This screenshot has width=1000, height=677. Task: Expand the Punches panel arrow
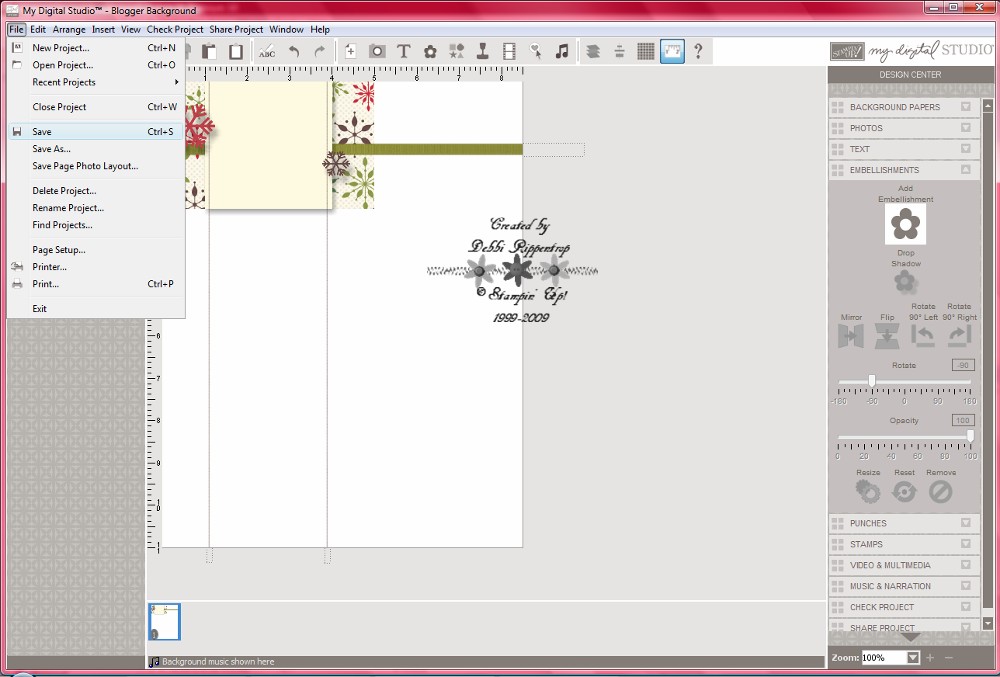(966, 523)
